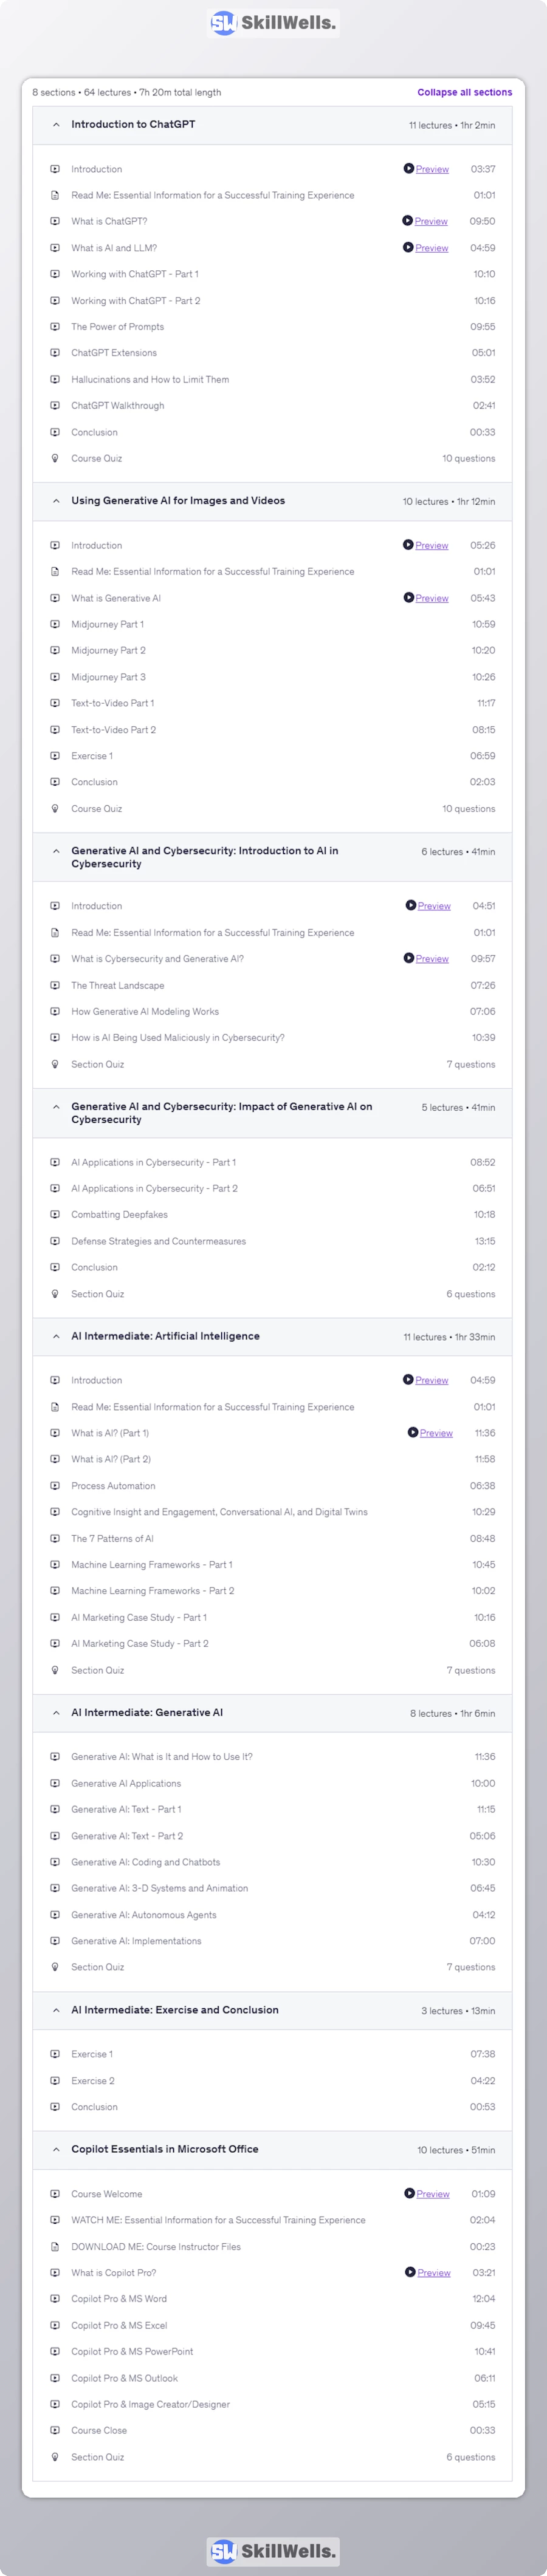
Task: Open Preview for Introduction in the Introduction to ChatGPT section
Action: pos(432,169)
